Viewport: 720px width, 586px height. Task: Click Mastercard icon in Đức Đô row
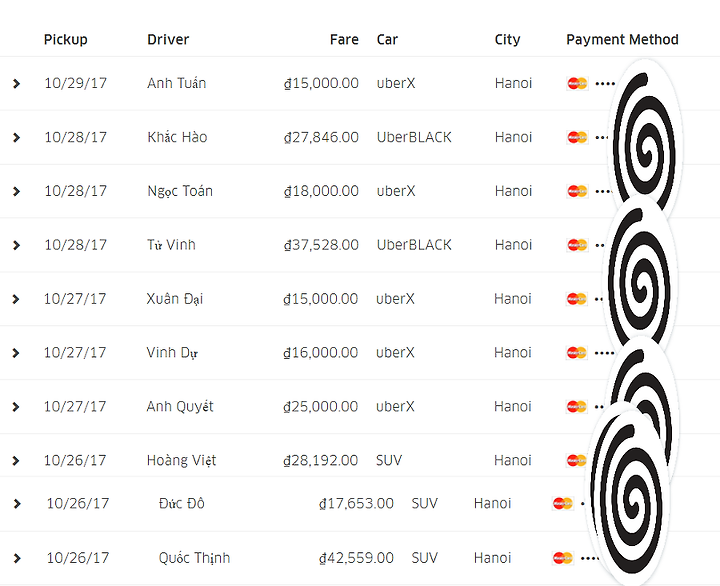coord(562,504)
